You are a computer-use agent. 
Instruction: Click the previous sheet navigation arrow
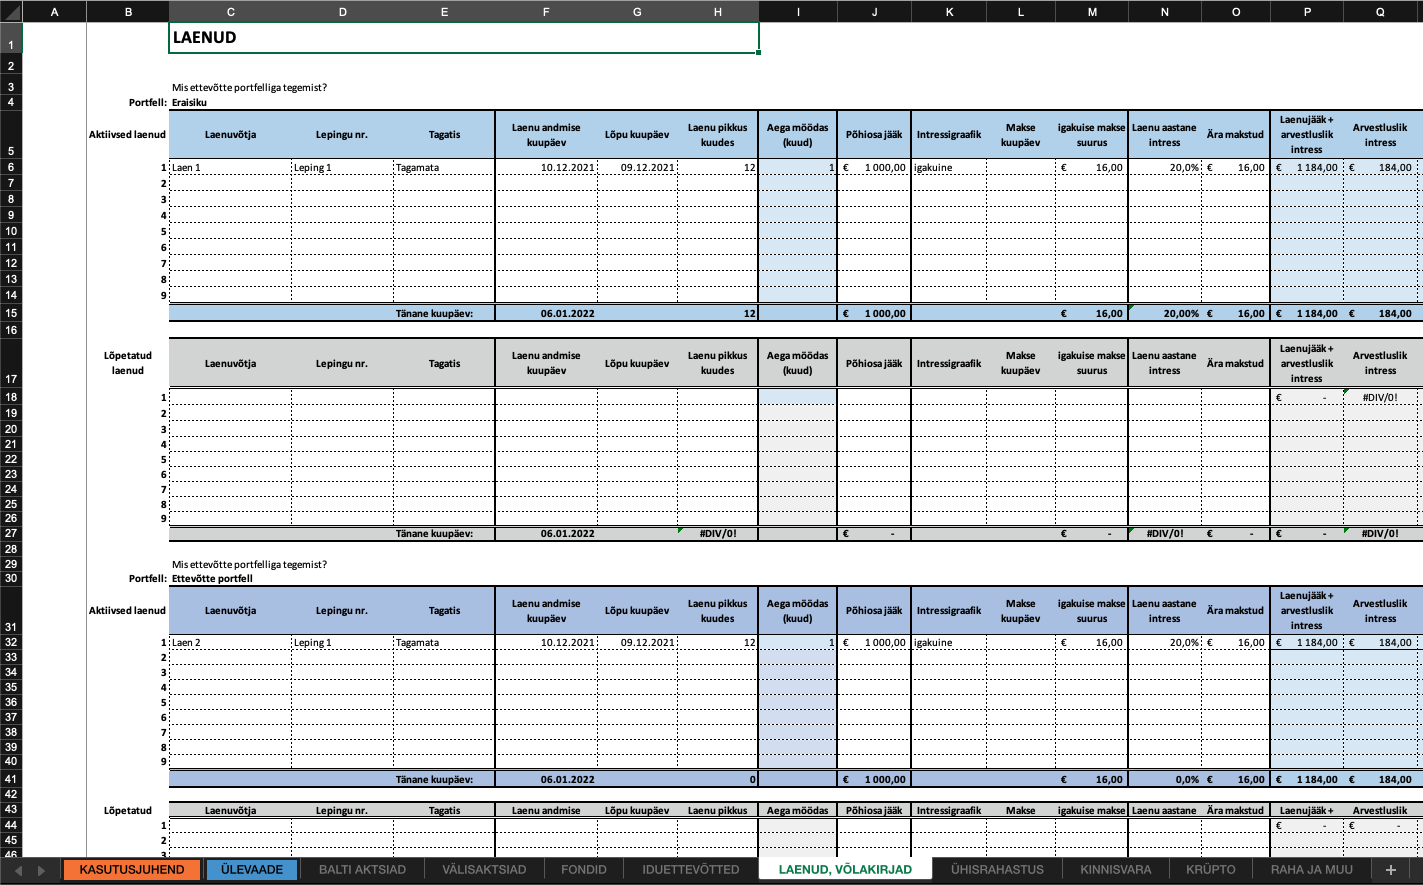tap(18, 870)
